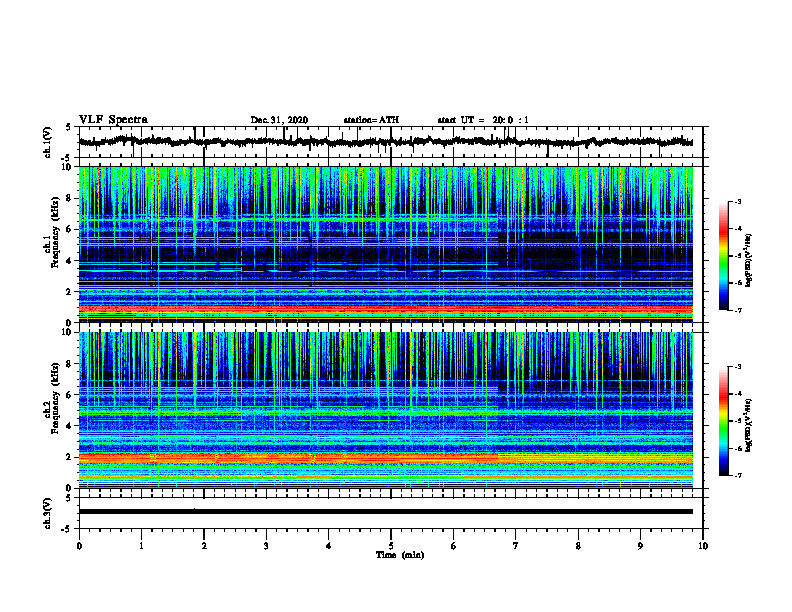Click the time axis tick label "3"
This screenshot has width=792, height=612.
tap(266, 546)
